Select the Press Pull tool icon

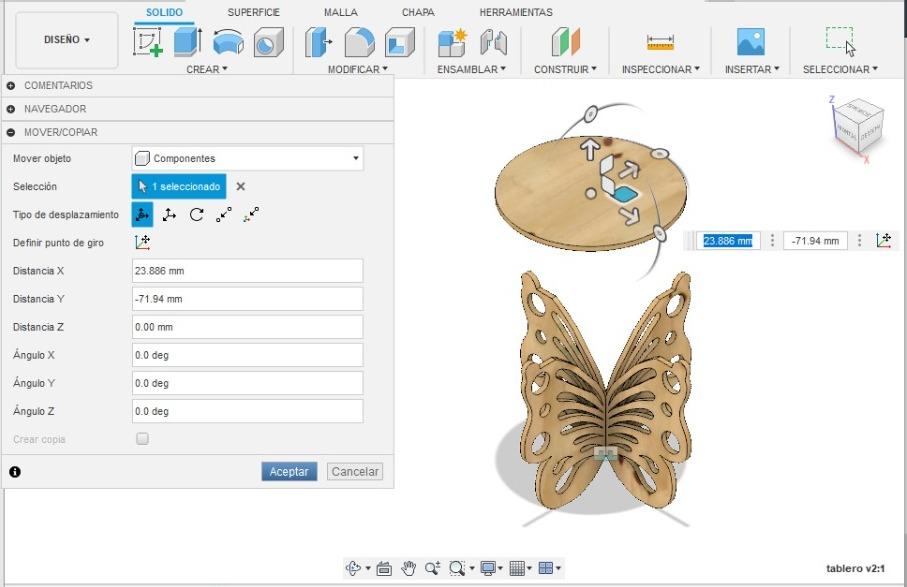tap(319, 42)
